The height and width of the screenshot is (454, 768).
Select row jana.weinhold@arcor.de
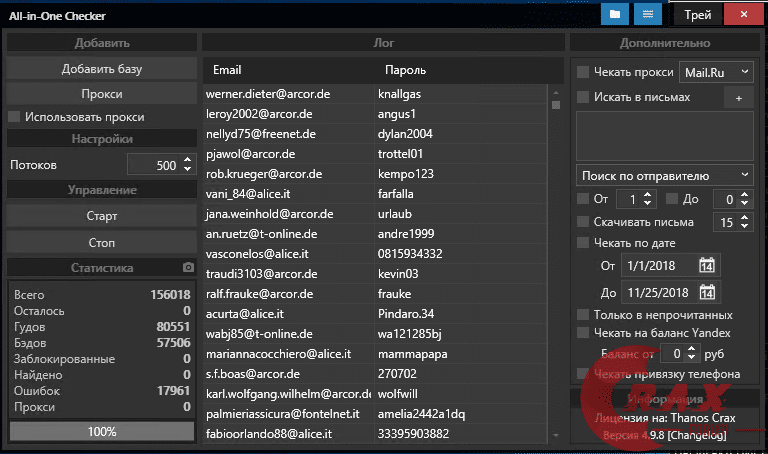[375, 214]
